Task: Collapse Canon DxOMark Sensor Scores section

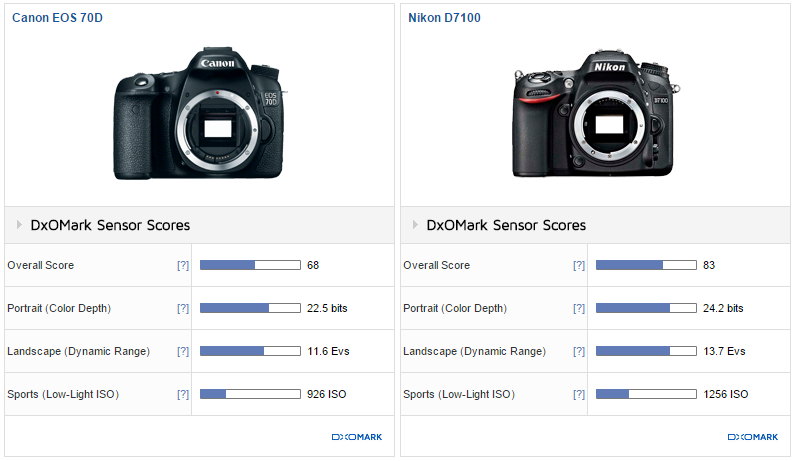Action: pyautogui.click(x=19, y=225)
